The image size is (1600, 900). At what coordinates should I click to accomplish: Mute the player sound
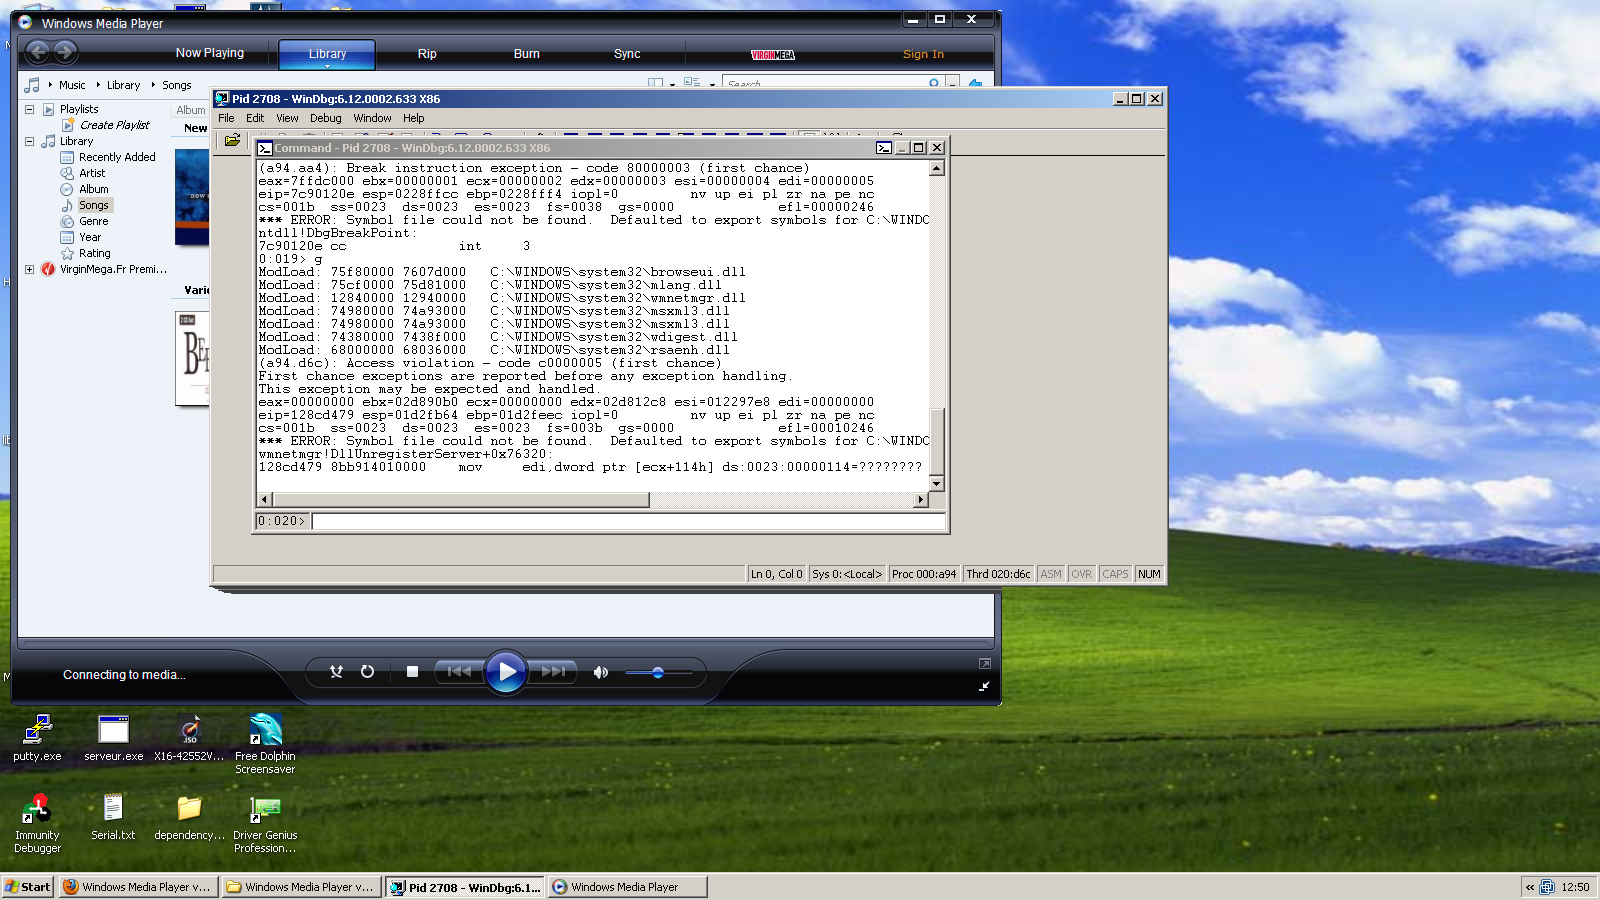coord(600,672)
